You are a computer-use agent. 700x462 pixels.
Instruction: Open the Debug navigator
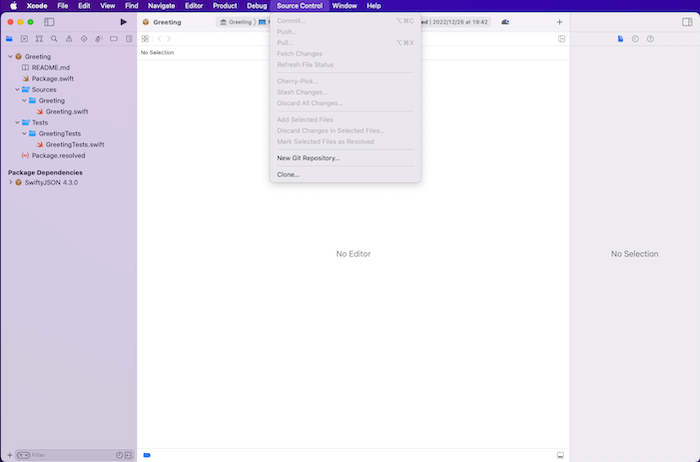pyautogui.click(x=99, y=39)
